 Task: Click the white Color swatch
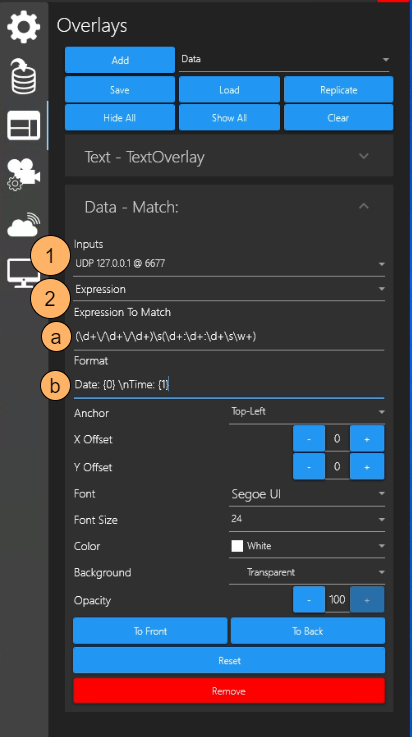point(237,546)
